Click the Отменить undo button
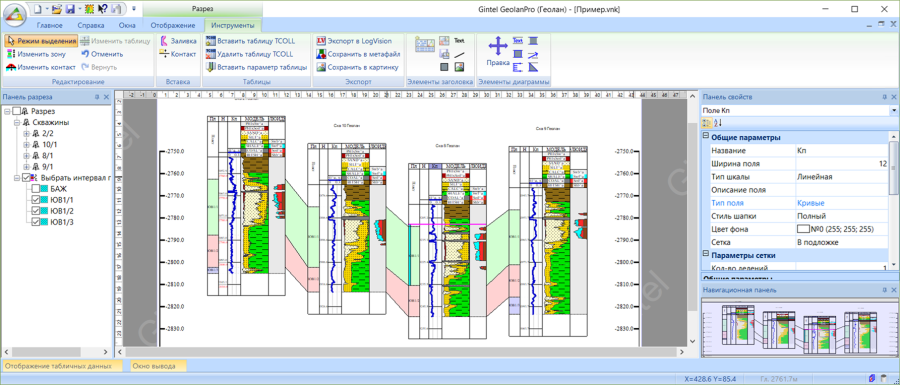The height and width of the screenshot is (385, 900). click(x=102, y=54)
